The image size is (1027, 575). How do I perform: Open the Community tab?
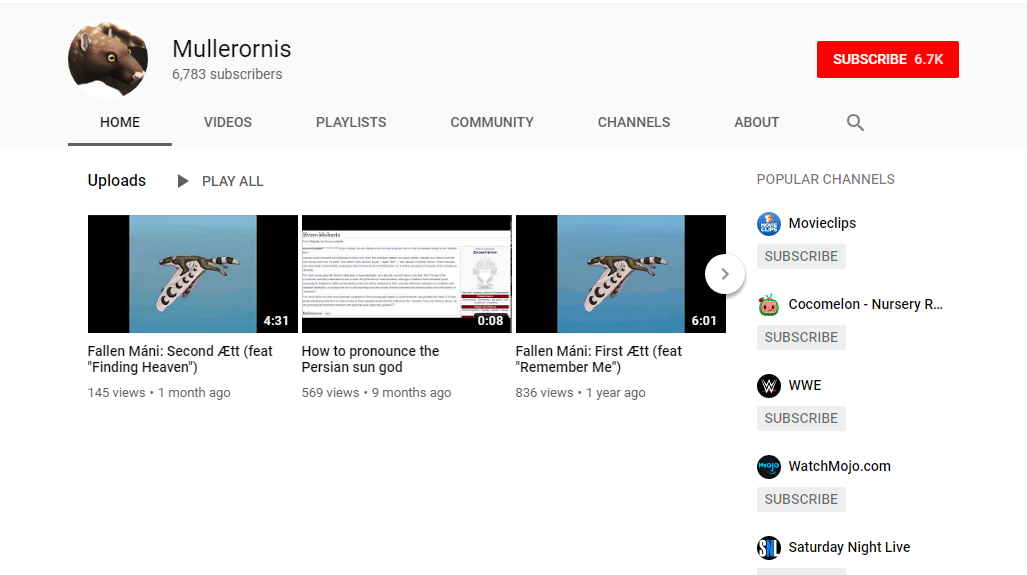pos(492,122)
